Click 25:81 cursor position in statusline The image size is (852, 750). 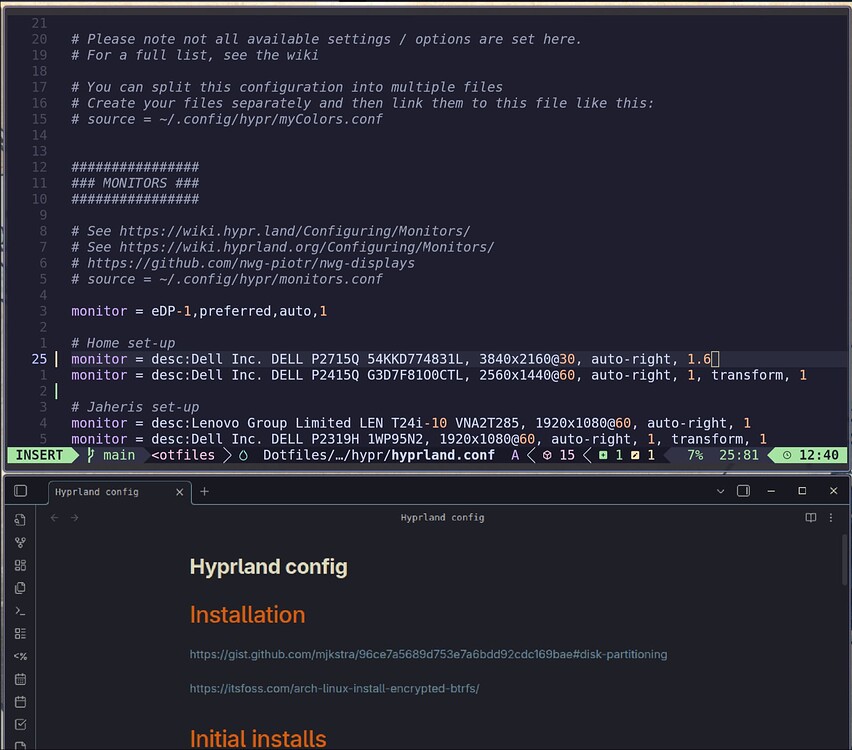[x=738, y=455]
